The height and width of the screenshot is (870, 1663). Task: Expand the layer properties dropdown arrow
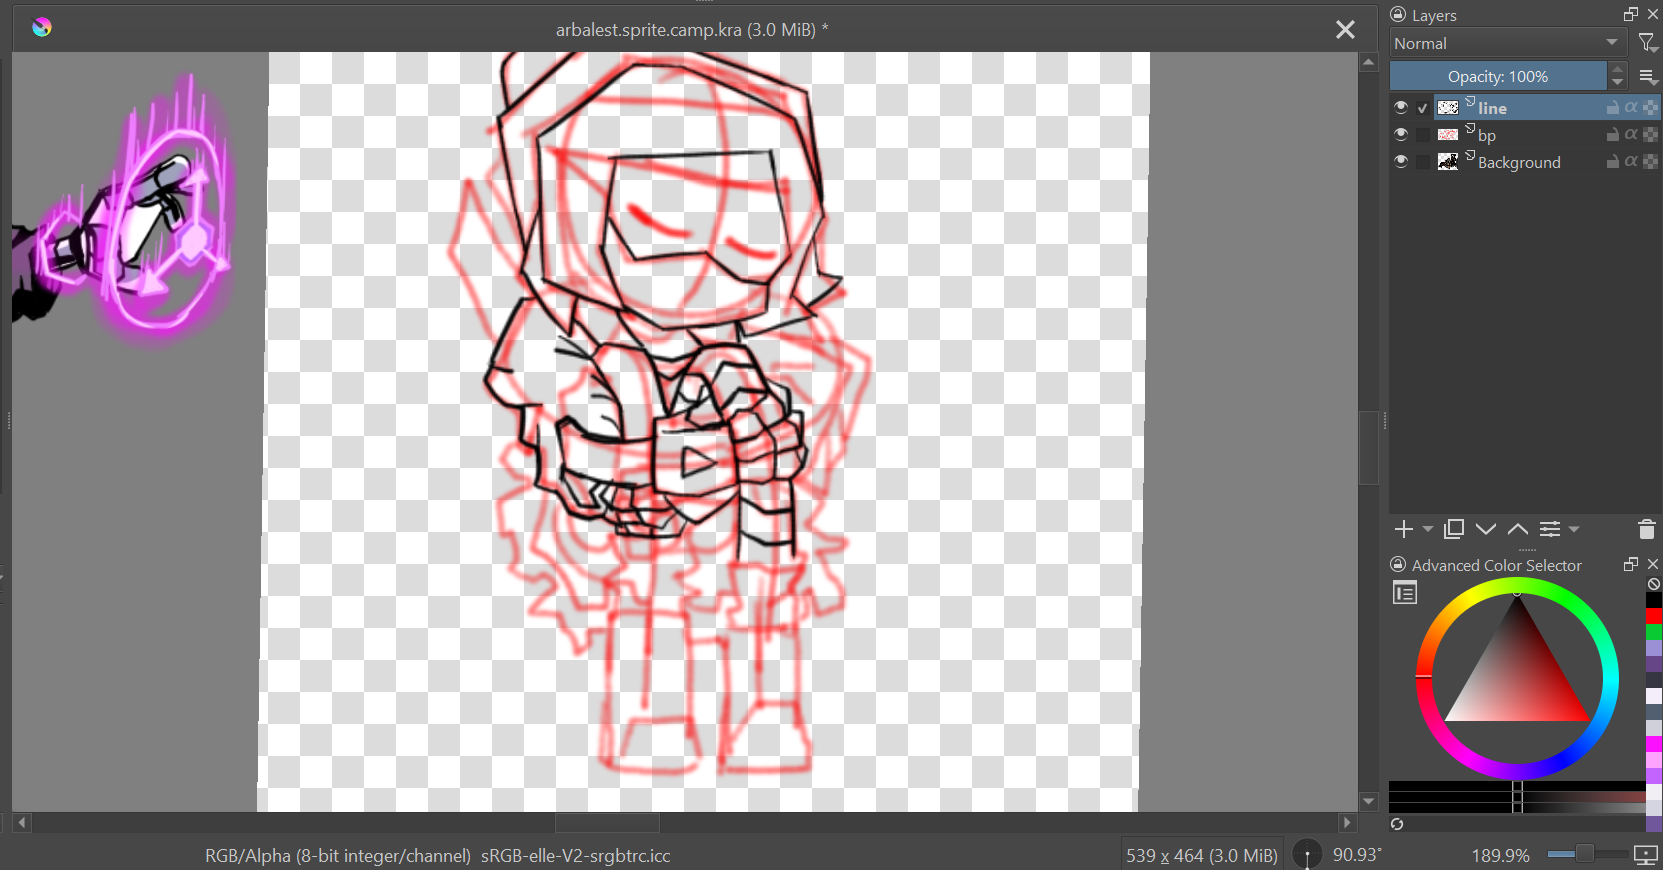1574,529
